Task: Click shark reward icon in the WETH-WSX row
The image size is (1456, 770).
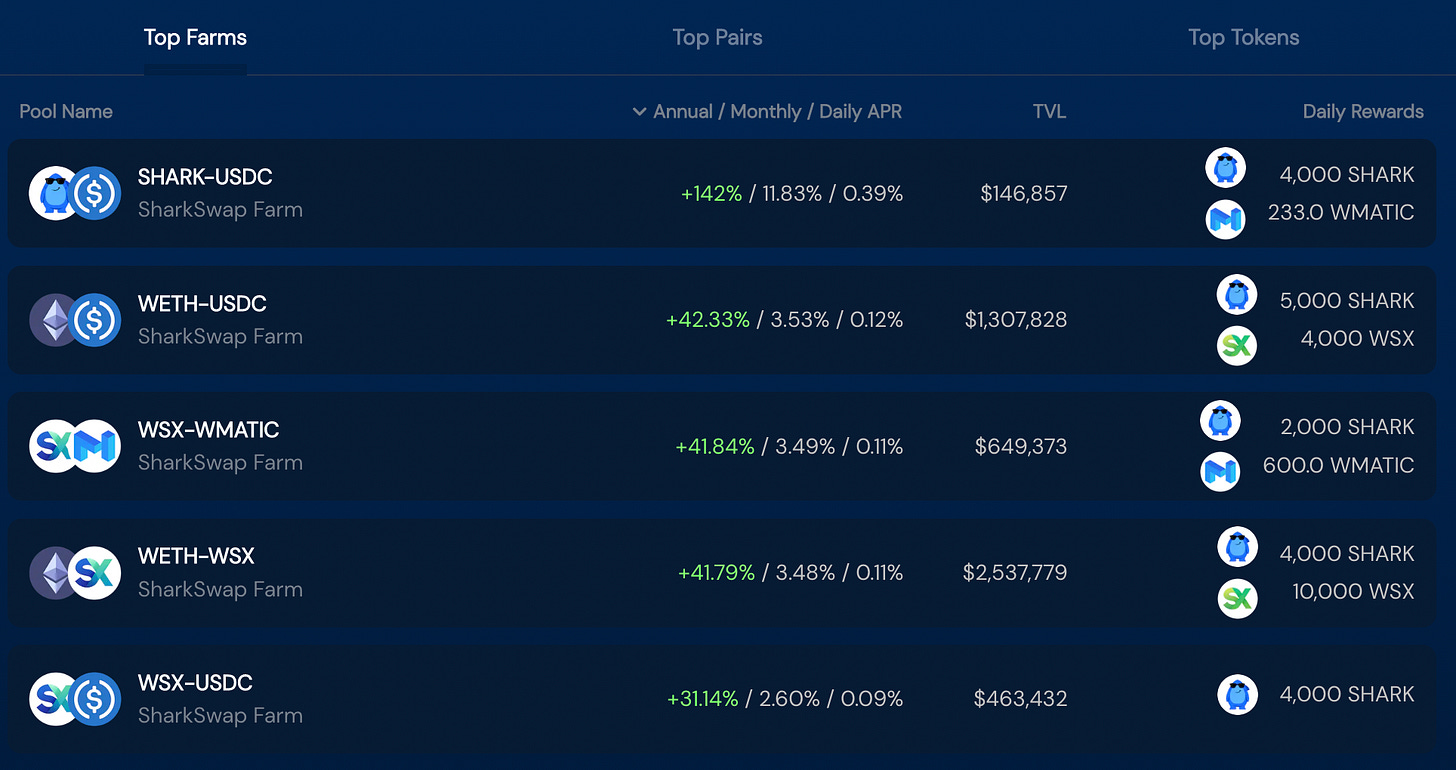Action: coord(1237,547)
